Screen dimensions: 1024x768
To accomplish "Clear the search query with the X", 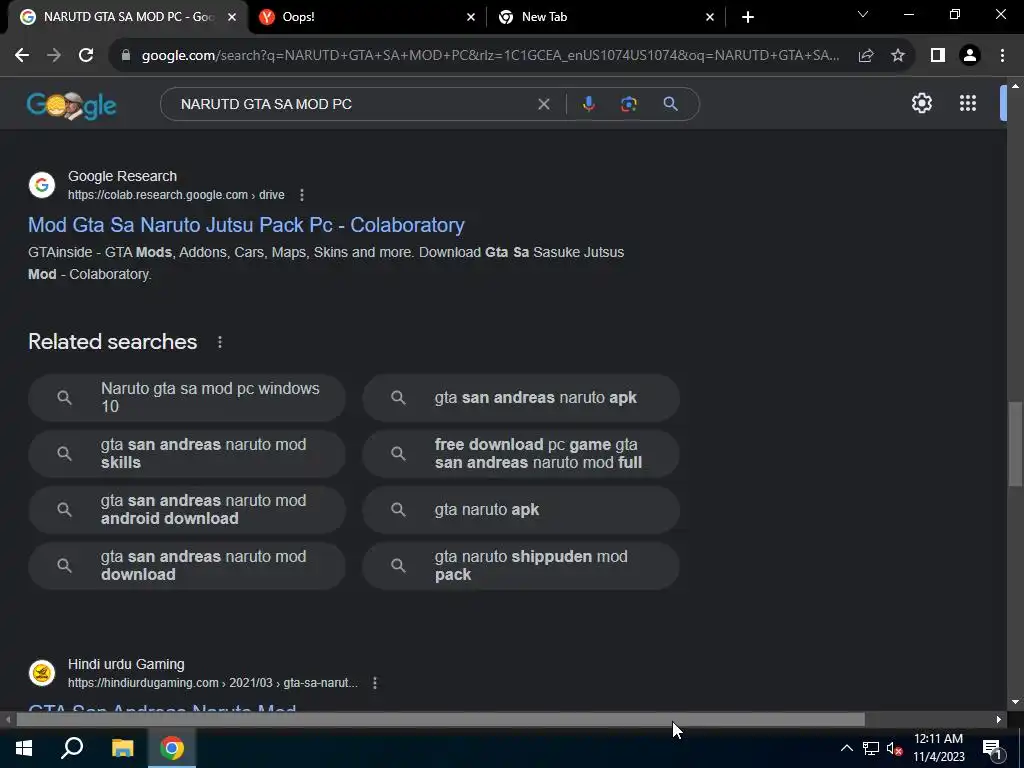I will pos(543,104).
